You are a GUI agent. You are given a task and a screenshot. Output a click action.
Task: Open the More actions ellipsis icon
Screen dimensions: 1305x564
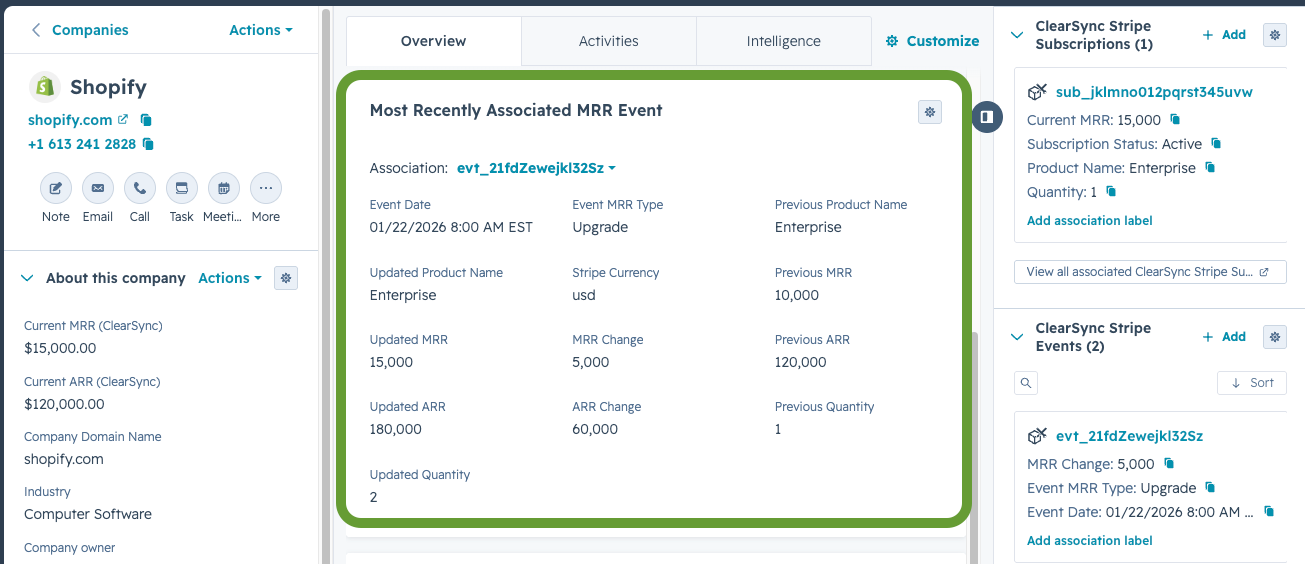266,188
